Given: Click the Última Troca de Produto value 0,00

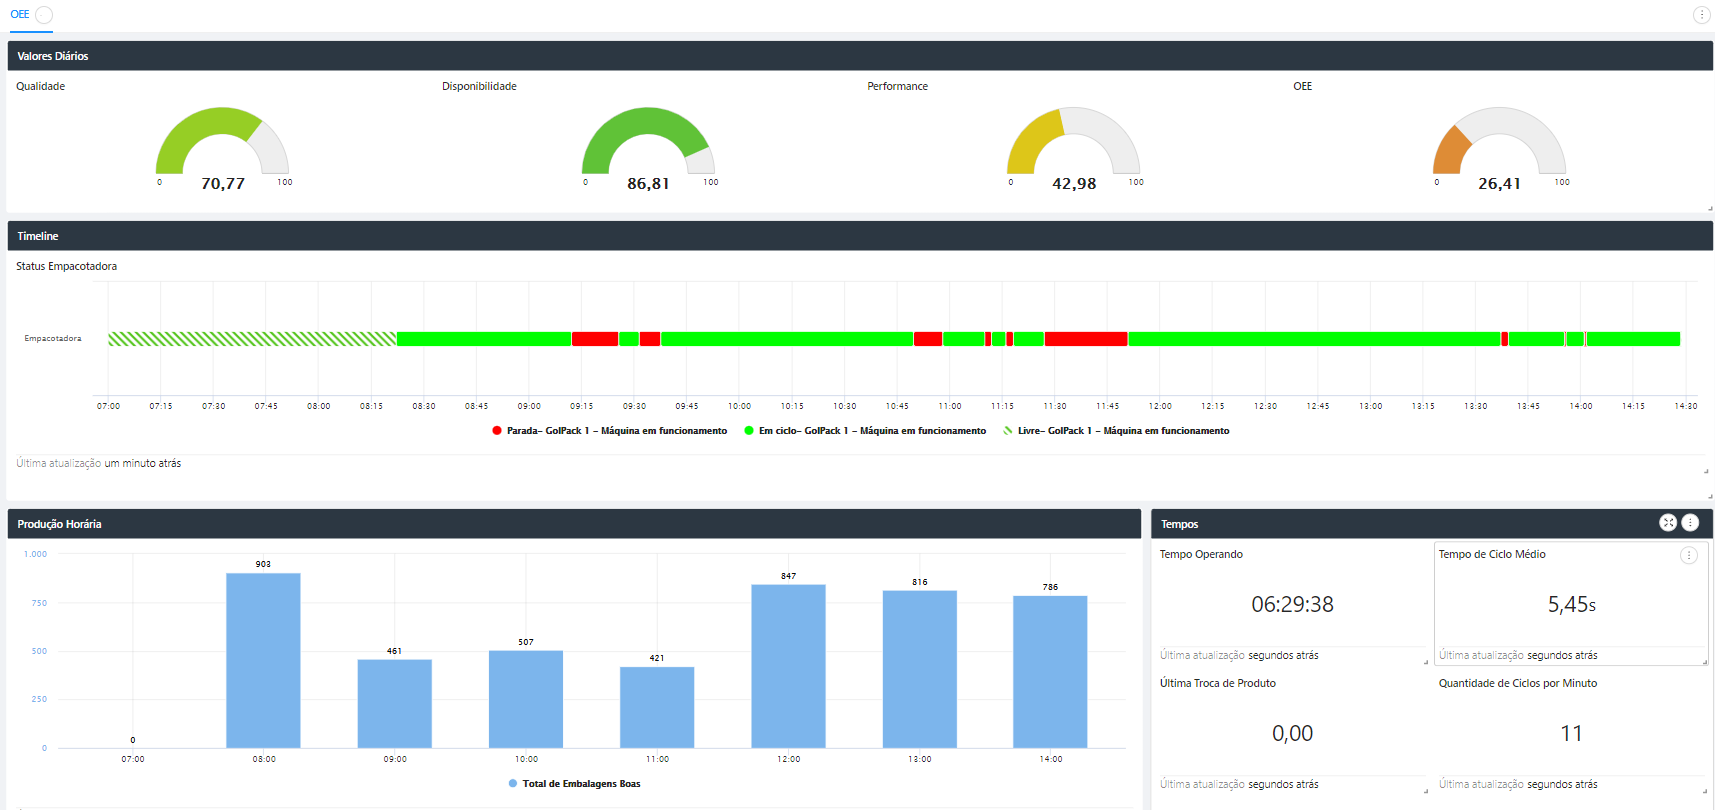Looking at the screenshot, I should (1292, 733).
